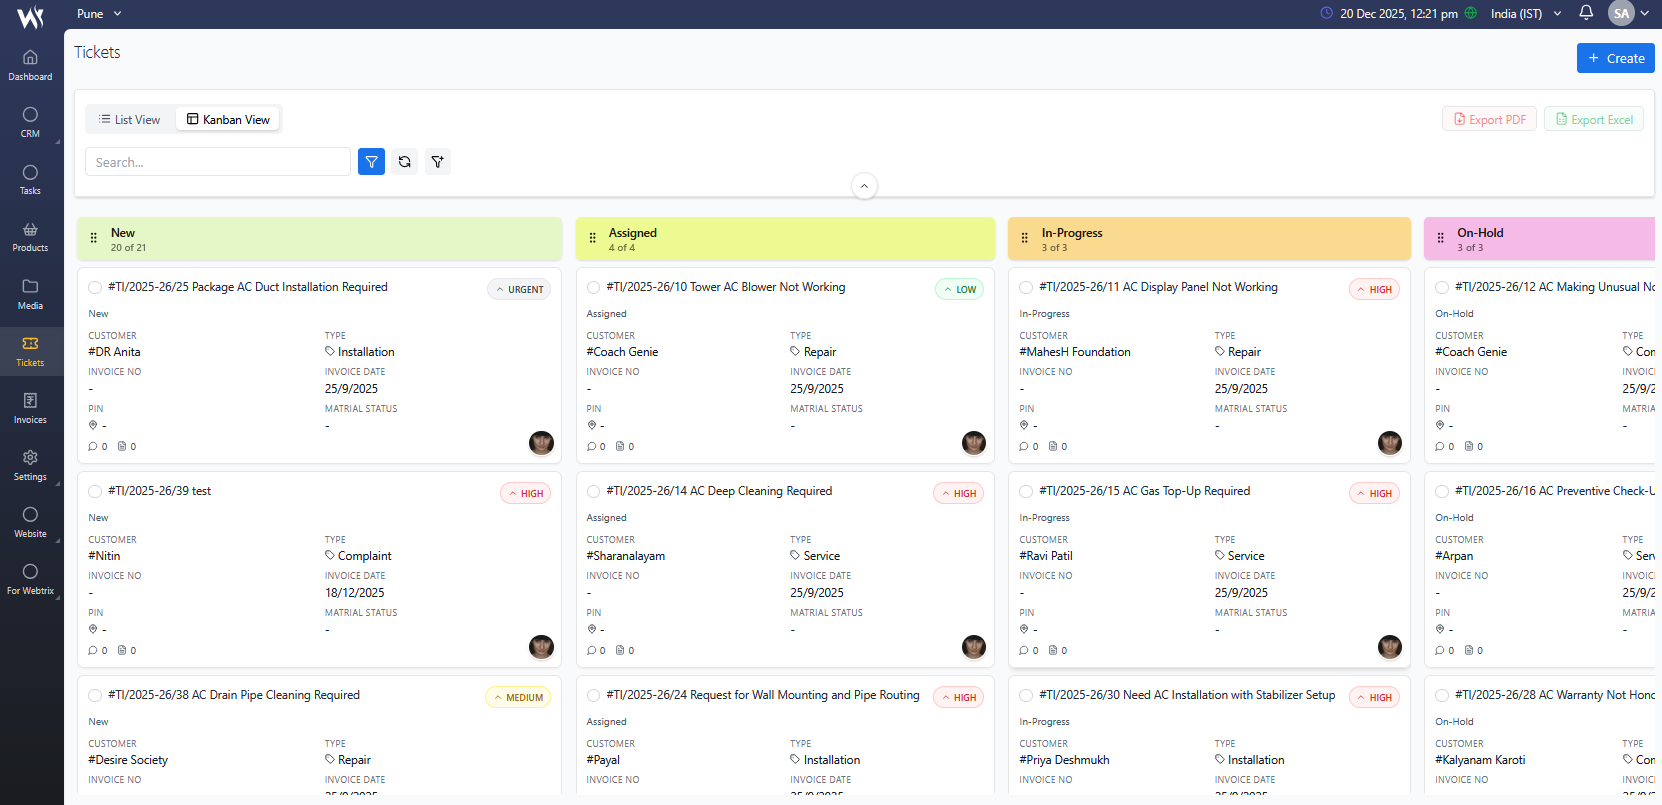Image resolution: width=1662 pixels, height=805 pixels.
Task: Open the Products sidebar icon
Action: [30, 237]
